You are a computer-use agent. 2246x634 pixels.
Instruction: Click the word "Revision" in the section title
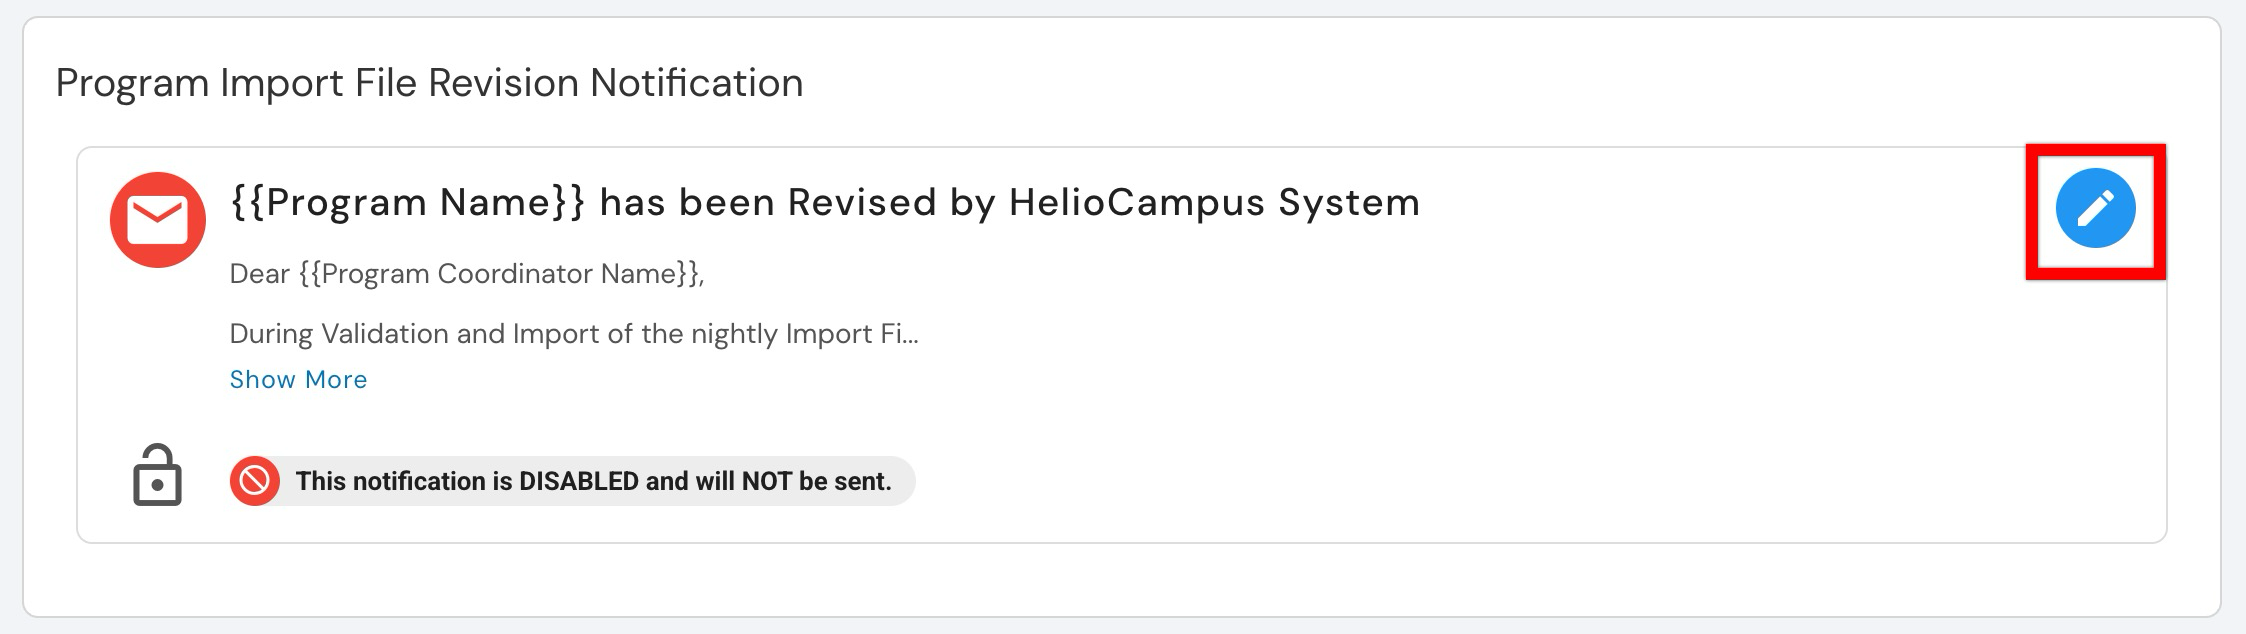coord(503,83)
